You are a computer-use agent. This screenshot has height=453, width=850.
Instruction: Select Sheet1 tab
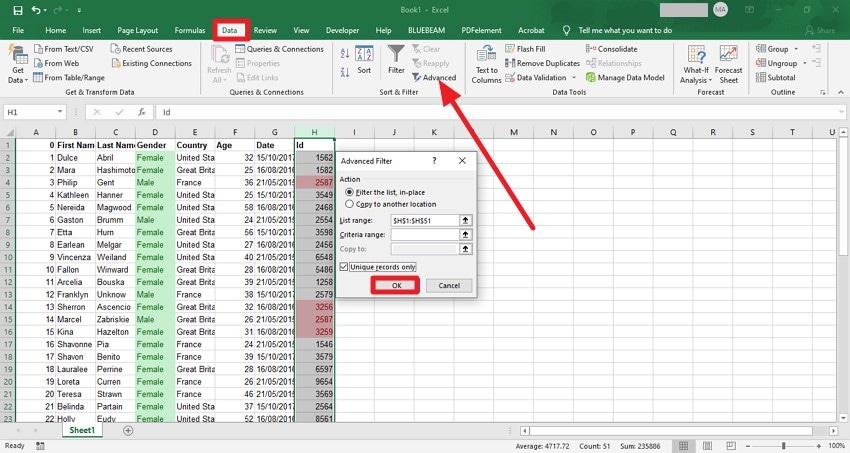tap(82, 430)
